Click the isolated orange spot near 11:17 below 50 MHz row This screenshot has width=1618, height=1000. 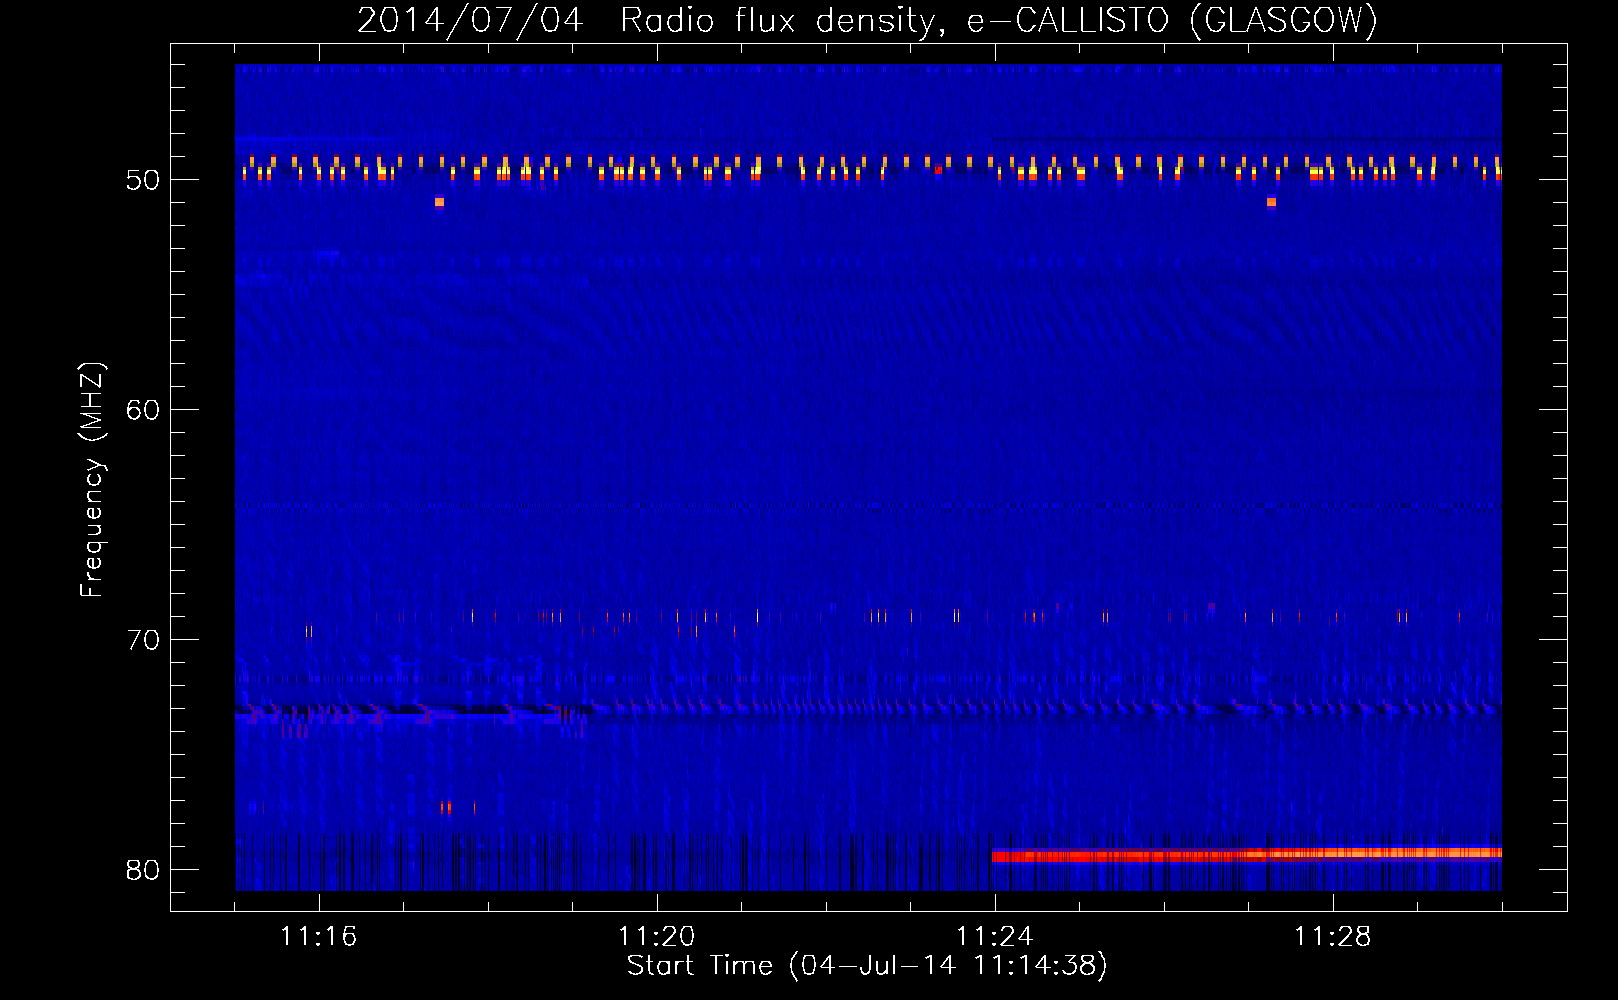click(439, 202)
